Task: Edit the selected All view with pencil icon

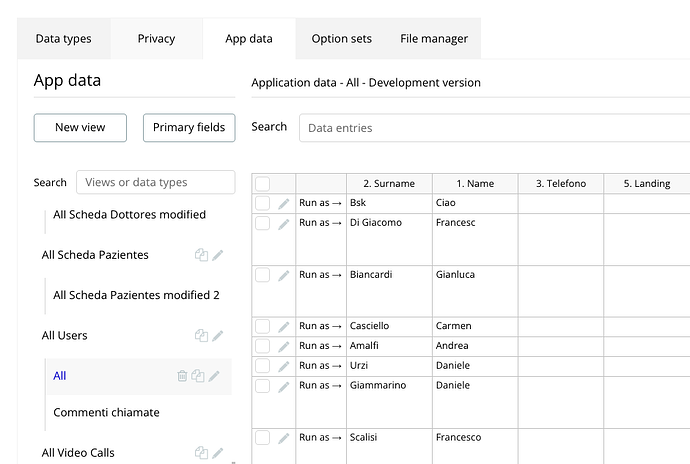Action: point(214,376)
